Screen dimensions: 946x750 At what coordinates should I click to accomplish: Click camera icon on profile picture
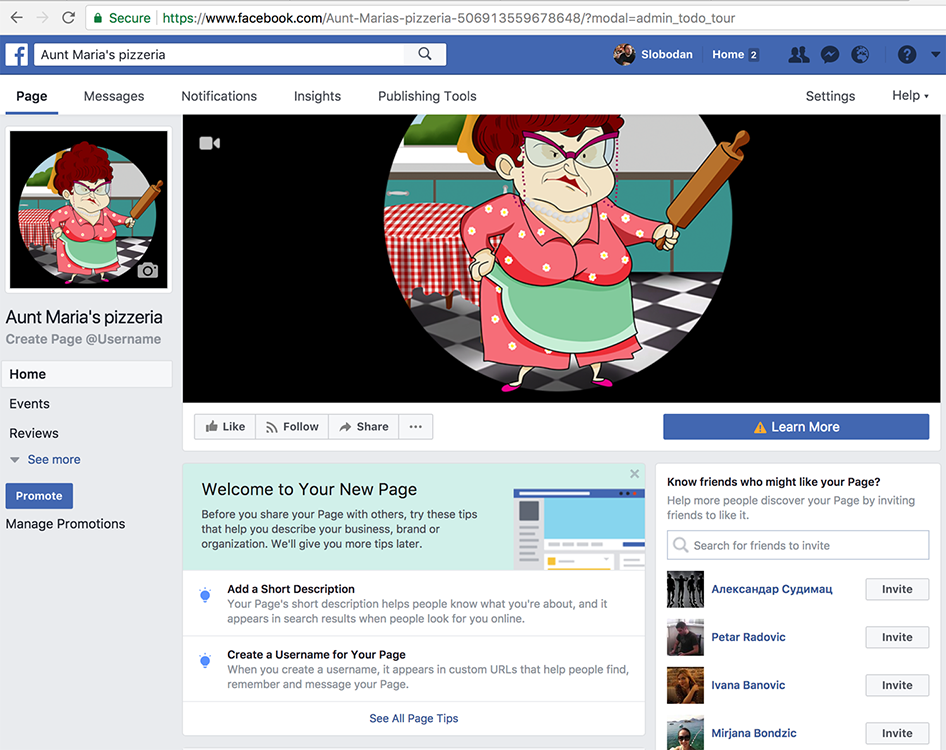148,271
